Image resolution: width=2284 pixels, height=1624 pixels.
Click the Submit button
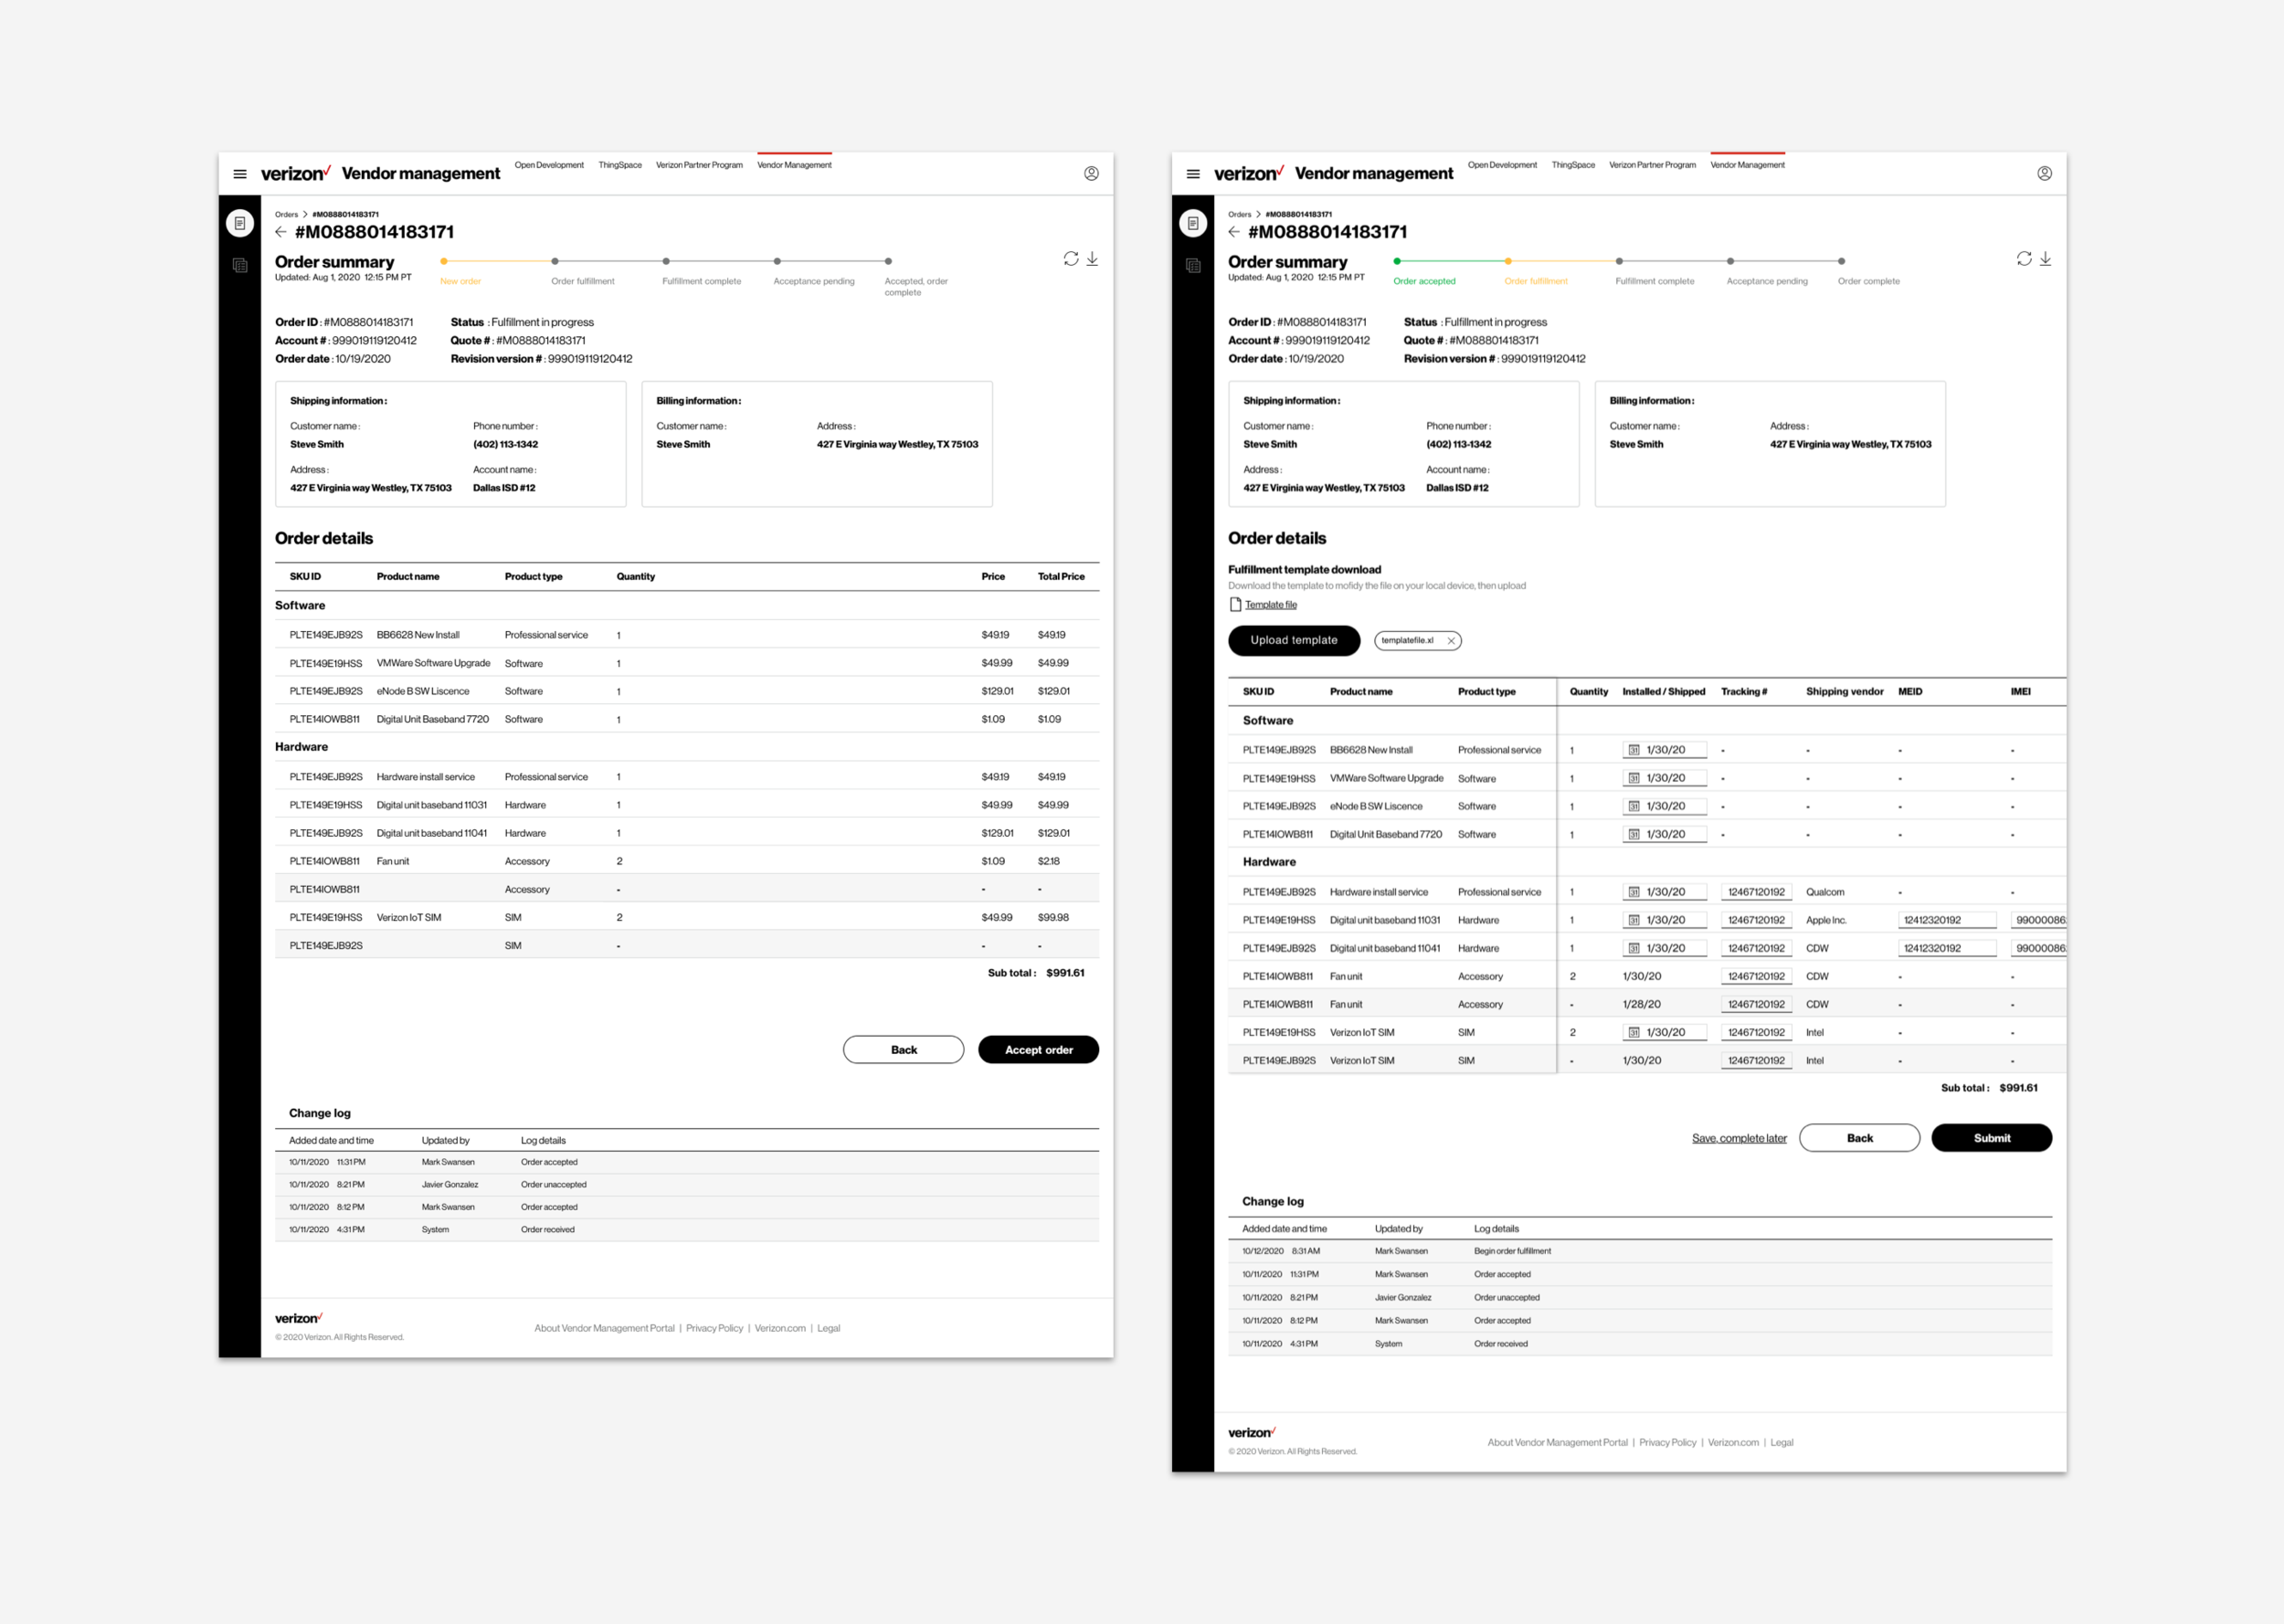pyautogui.click(x=1991, y=1138)
